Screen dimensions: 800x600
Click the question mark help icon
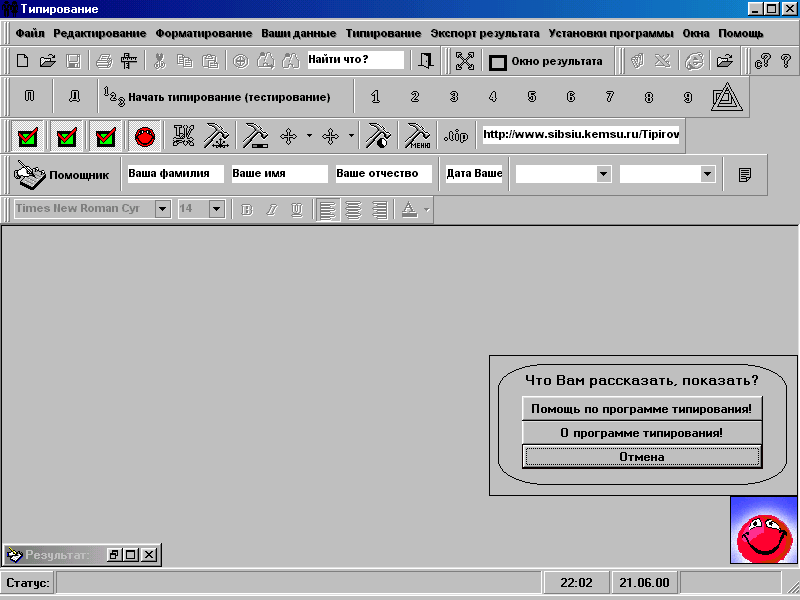coord(786,61)
